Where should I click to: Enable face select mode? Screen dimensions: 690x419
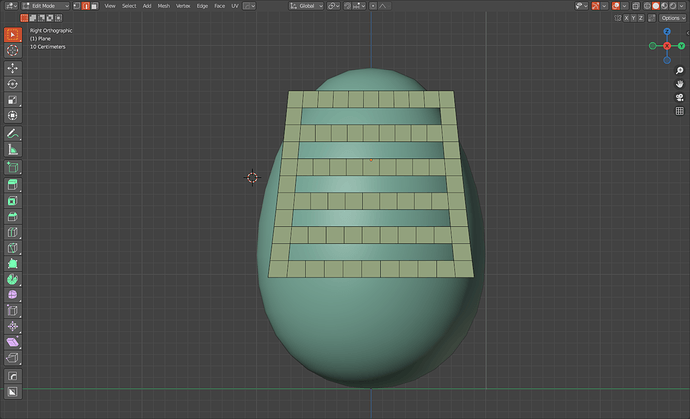(94, 6)
